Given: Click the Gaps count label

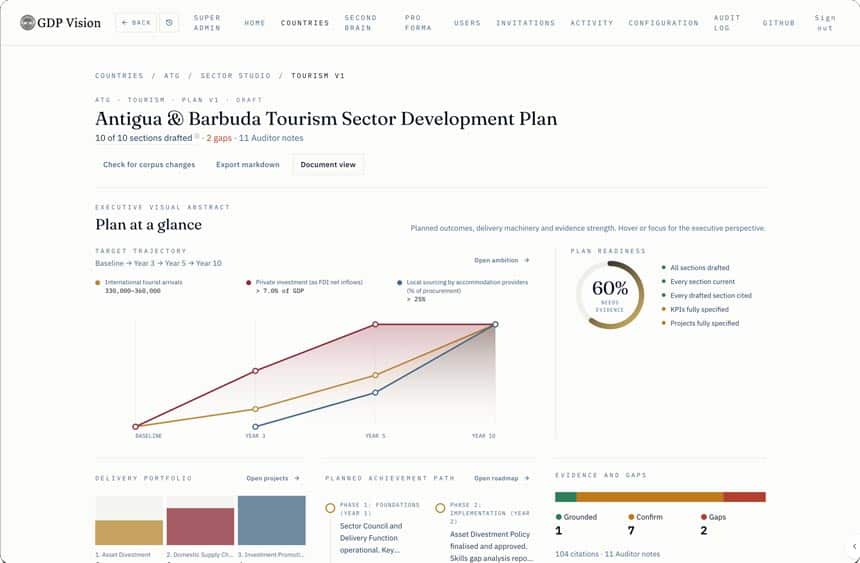Looking at the screenshot, I should (x=713, y=517).
